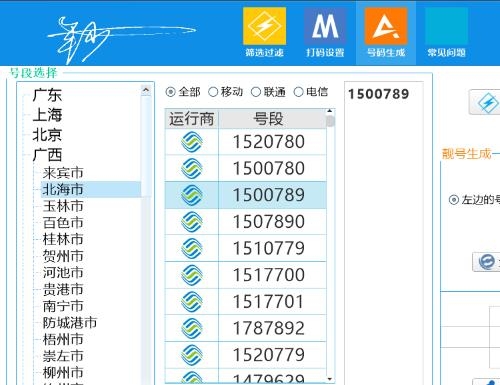Open the 打码设置 M icon
This screenshot has width=500, height=385.
325,26
